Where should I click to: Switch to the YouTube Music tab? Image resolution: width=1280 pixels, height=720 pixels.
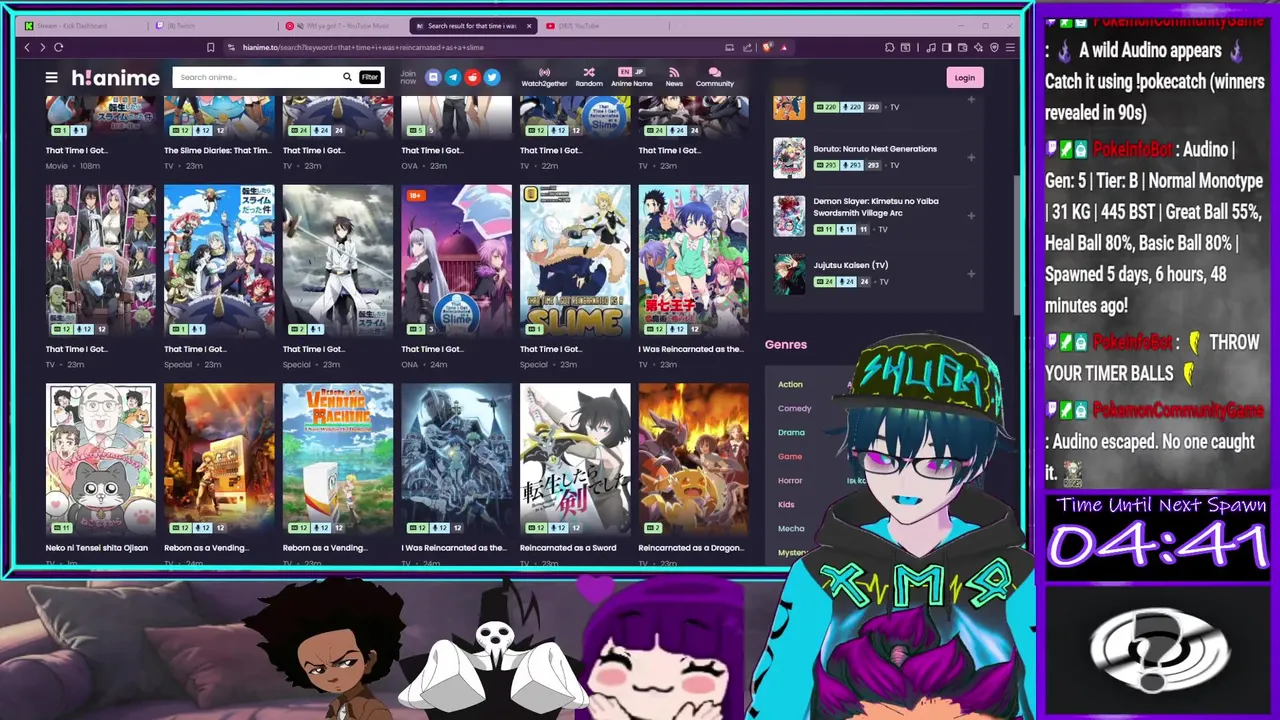pos(345,26)
